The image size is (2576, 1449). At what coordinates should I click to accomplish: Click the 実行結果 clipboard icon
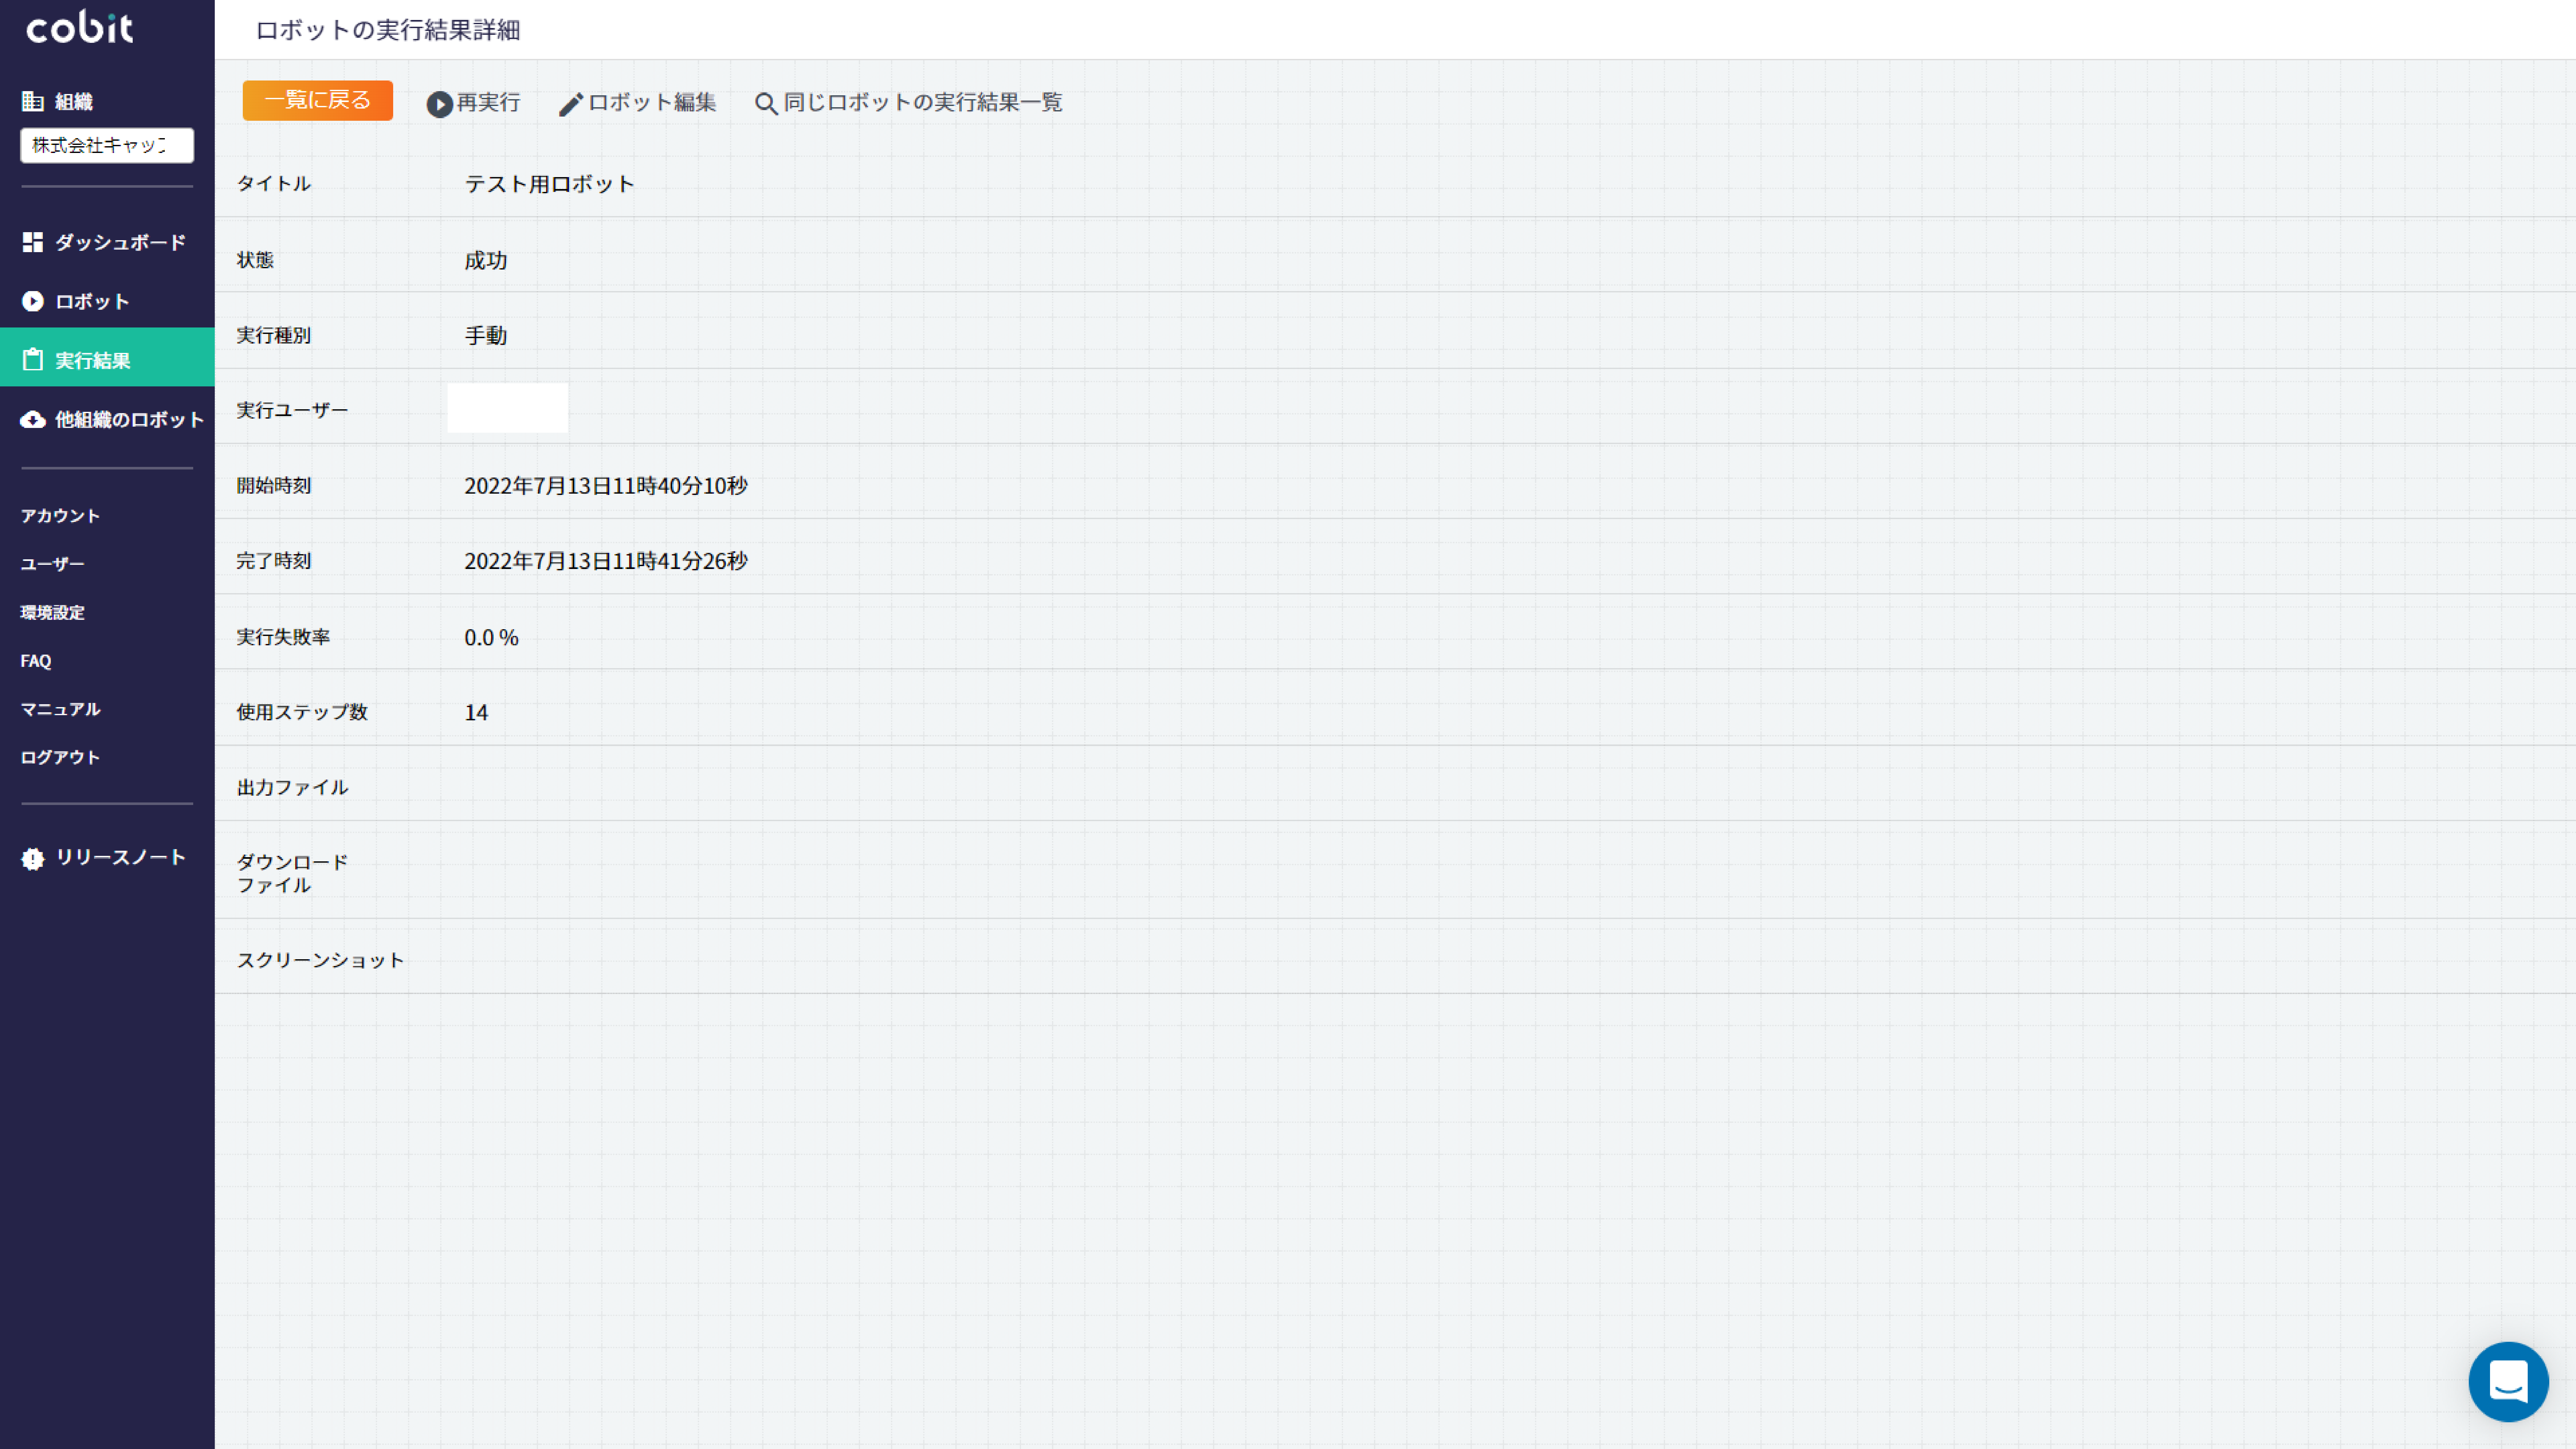33,360
